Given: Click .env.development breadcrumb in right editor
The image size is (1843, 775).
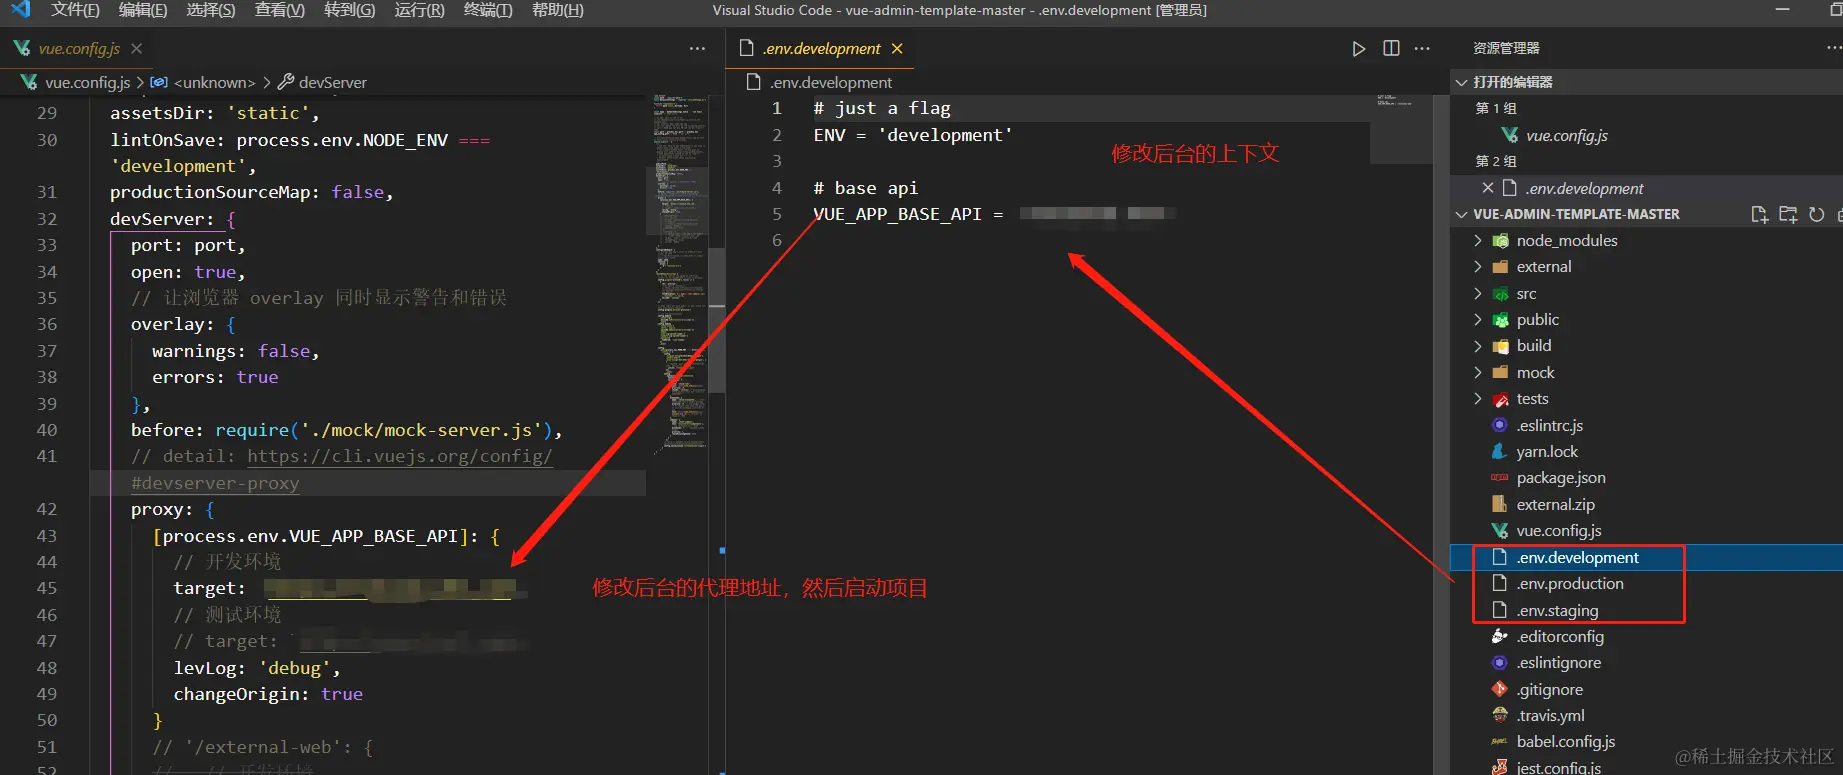Looking at the screenshot, I should [x=830, y=82].
